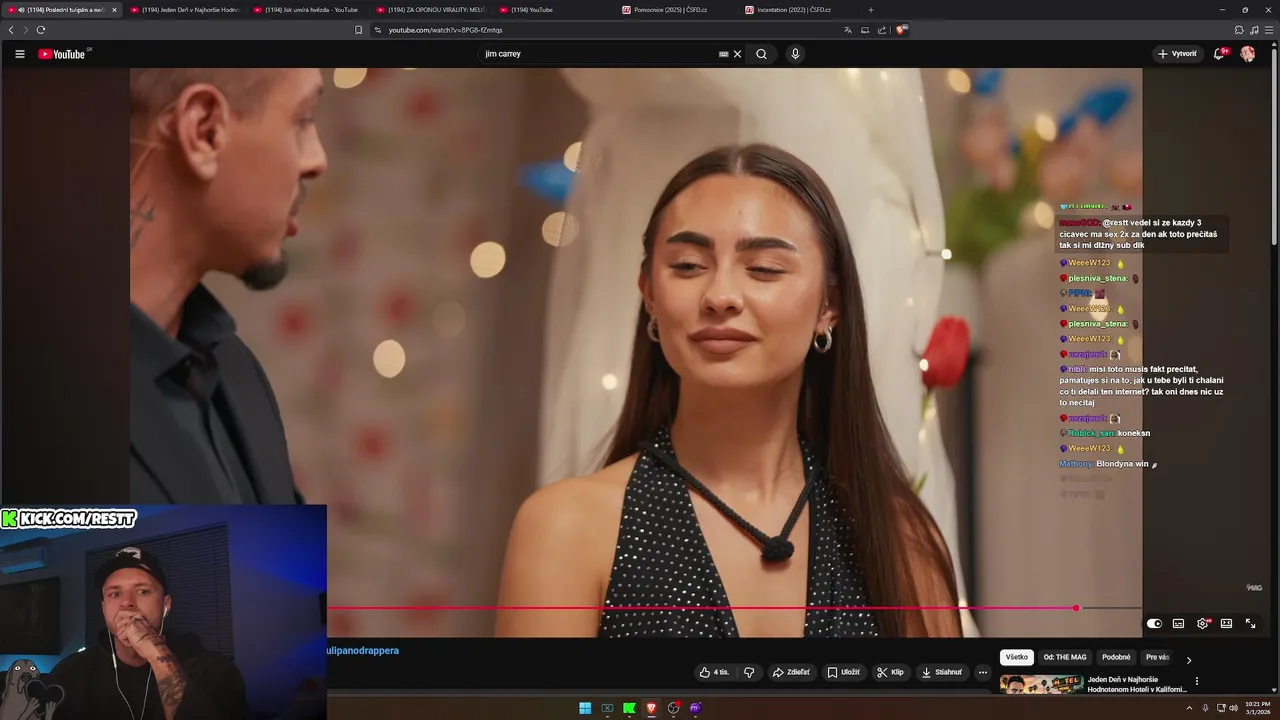Click the translate page icon in address bar
1280x720 pixels.
tap(848, 30)
